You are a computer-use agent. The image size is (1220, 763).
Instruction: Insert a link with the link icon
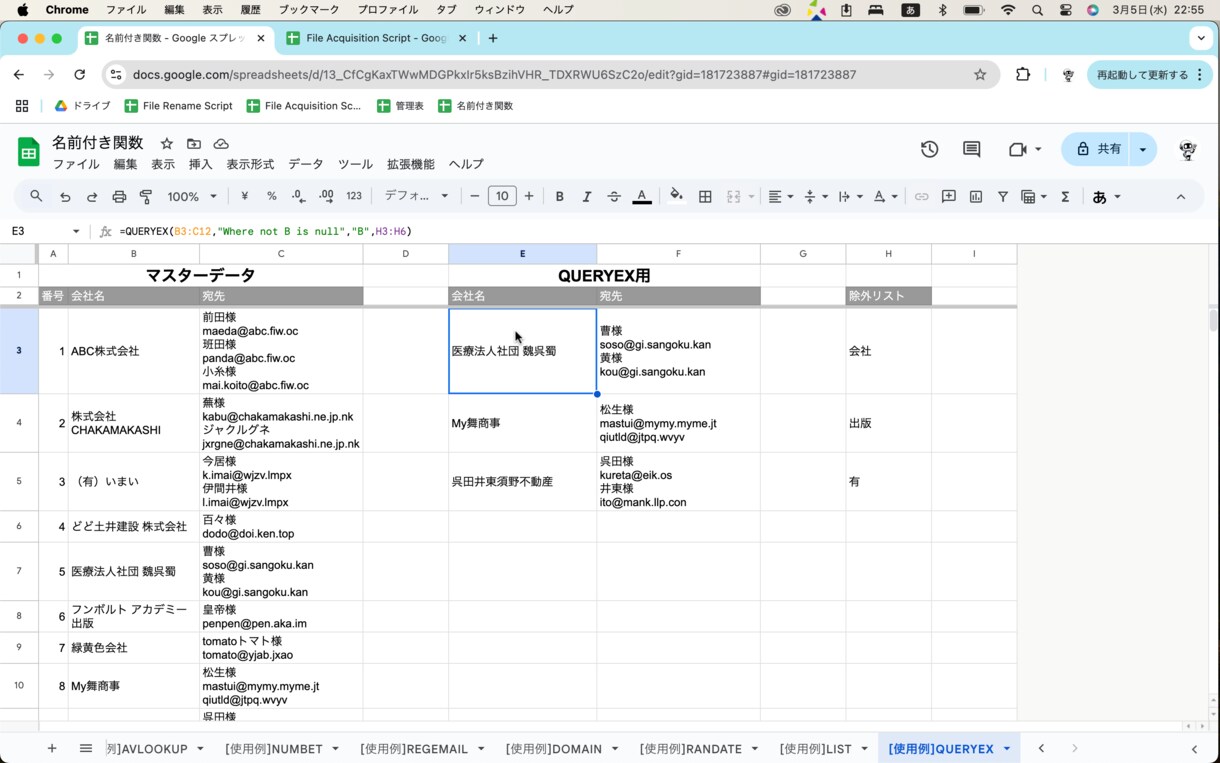pos(921,197)
